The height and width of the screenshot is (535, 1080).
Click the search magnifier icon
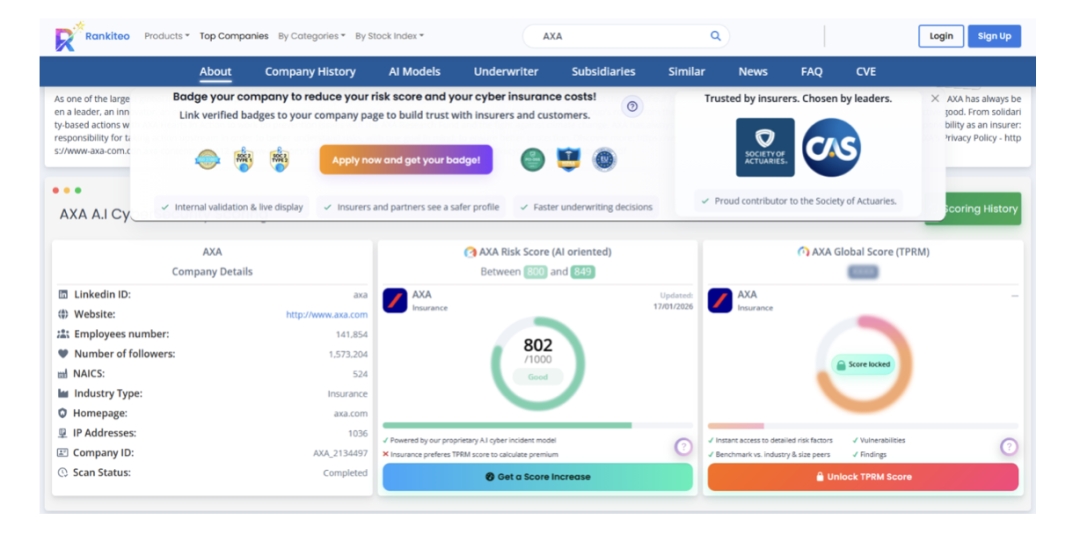coord(715,36)
